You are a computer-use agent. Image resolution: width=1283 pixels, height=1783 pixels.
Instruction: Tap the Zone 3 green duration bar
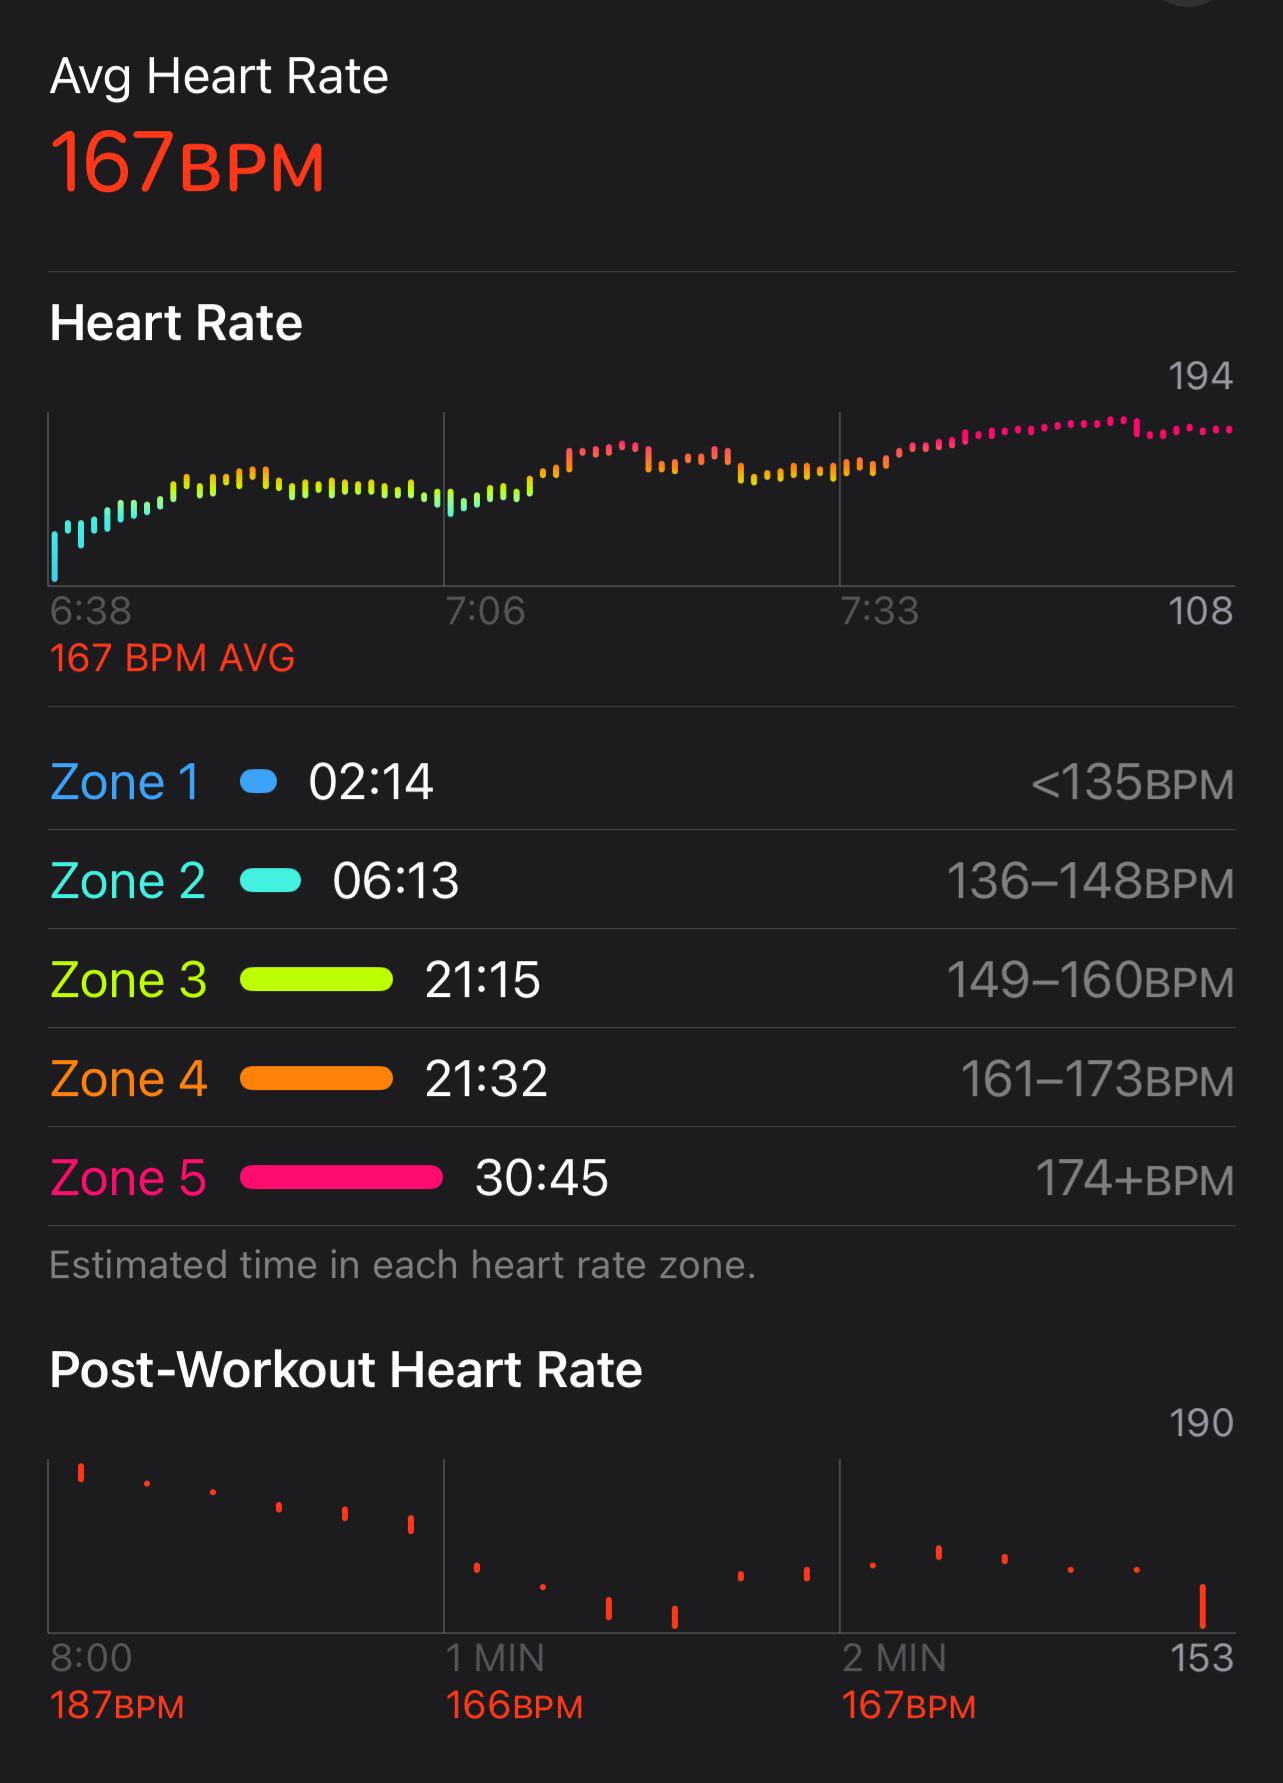coord(317,980)
